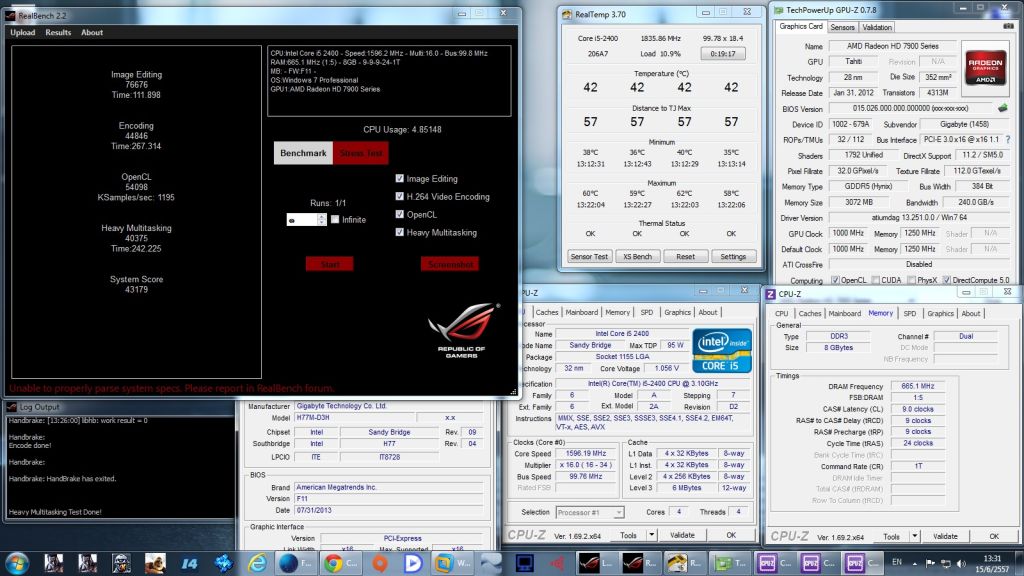Open the third CPU-Z taskbar button

click(863, 562)
